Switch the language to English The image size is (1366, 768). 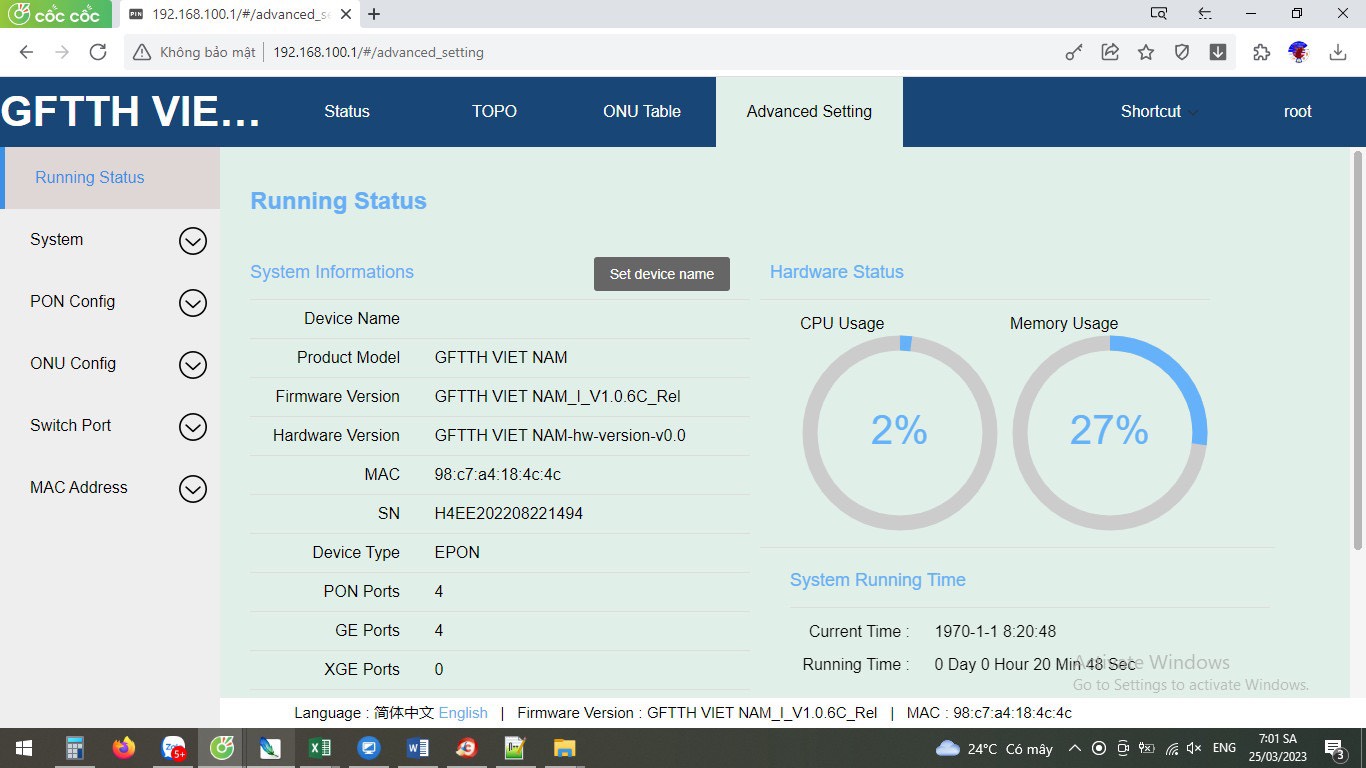tap(463, 713)
